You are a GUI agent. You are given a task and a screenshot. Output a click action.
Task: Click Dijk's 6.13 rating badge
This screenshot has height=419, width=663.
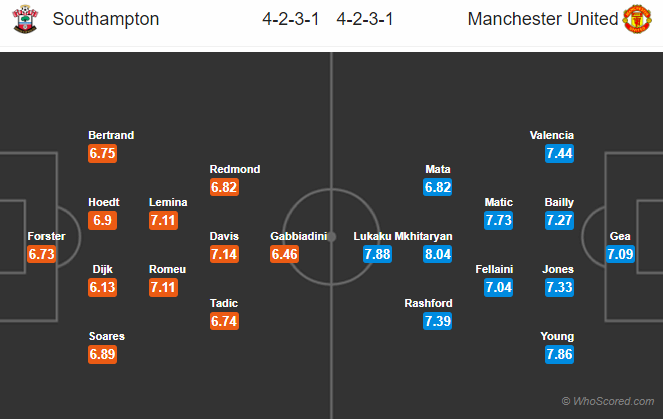(103, 287)
